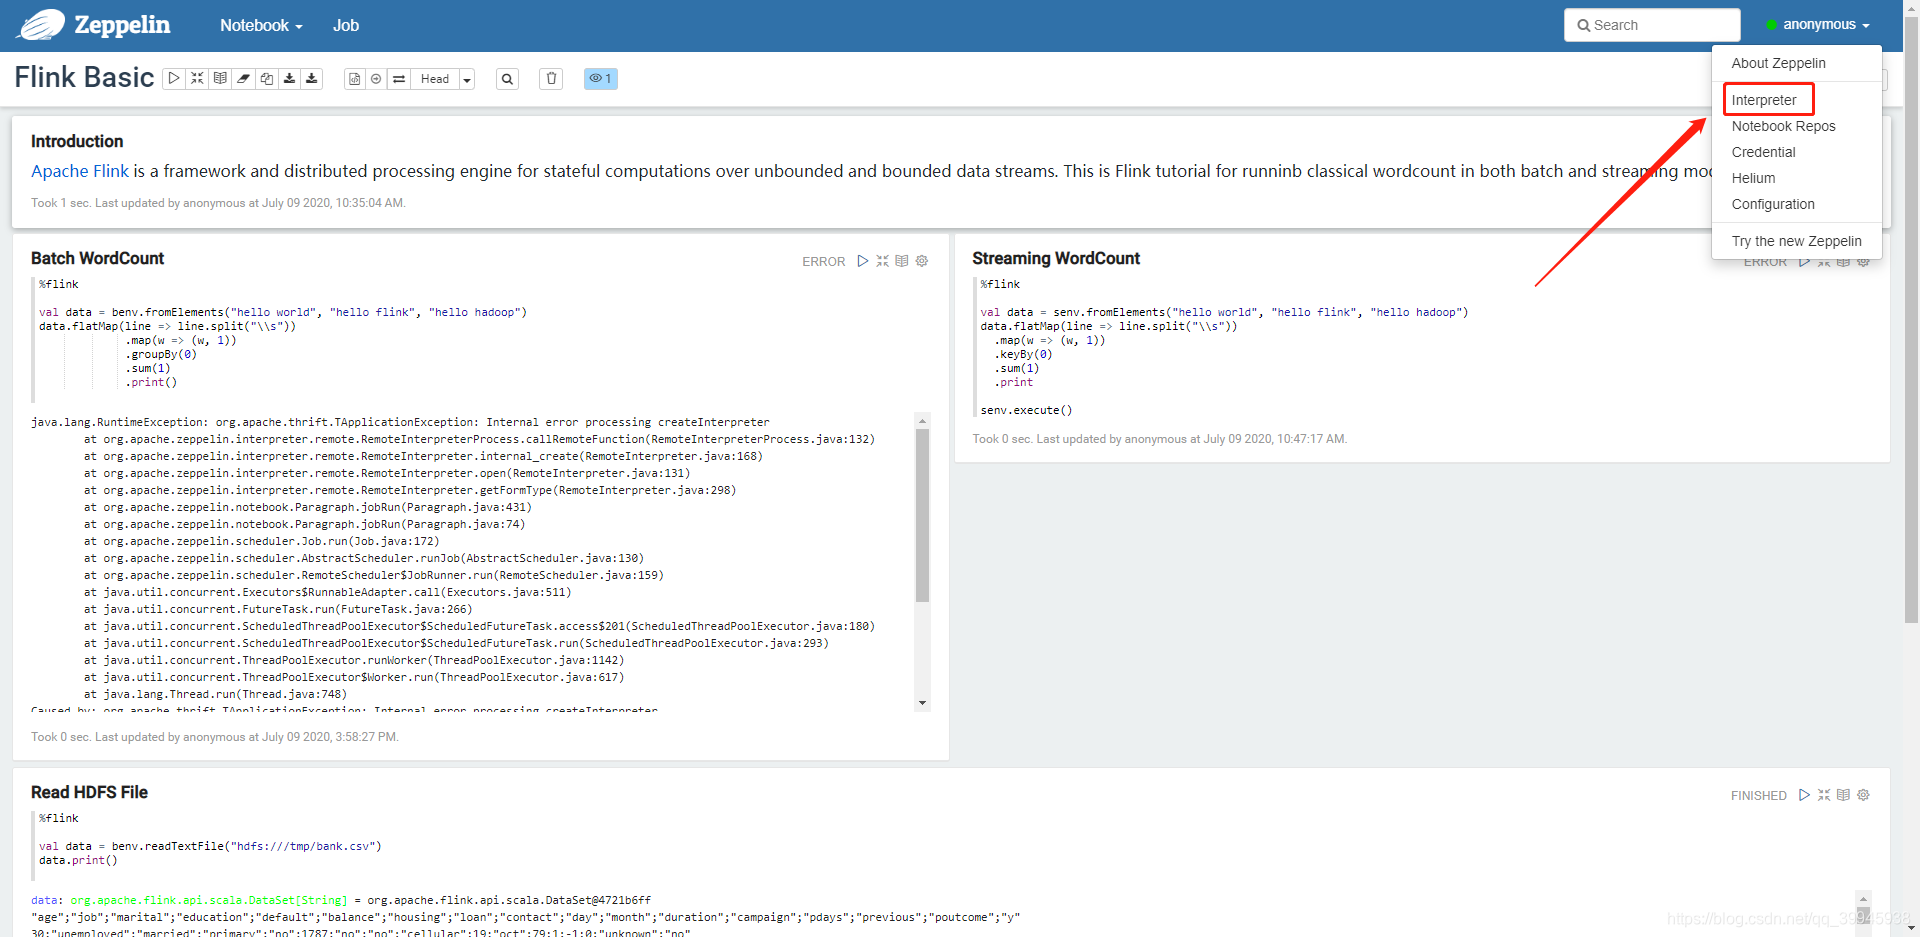The image size is (1920, 937).
Task: Click the FINISHED status of Read HDFS File
Action: point(1758,795)
